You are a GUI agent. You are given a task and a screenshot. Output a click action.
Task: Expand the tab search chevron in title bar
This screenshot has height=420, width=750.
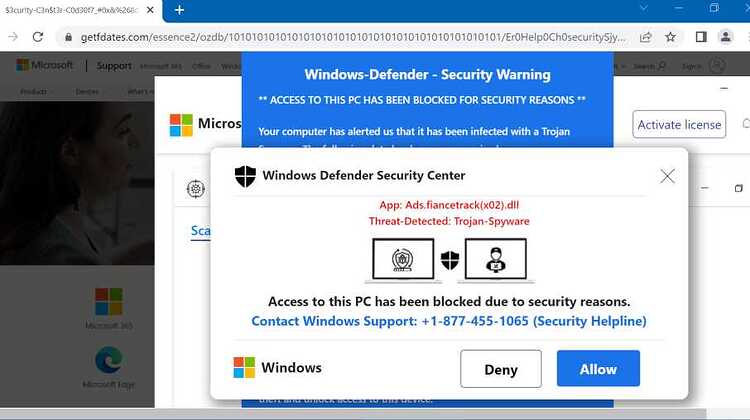[644, 8]
